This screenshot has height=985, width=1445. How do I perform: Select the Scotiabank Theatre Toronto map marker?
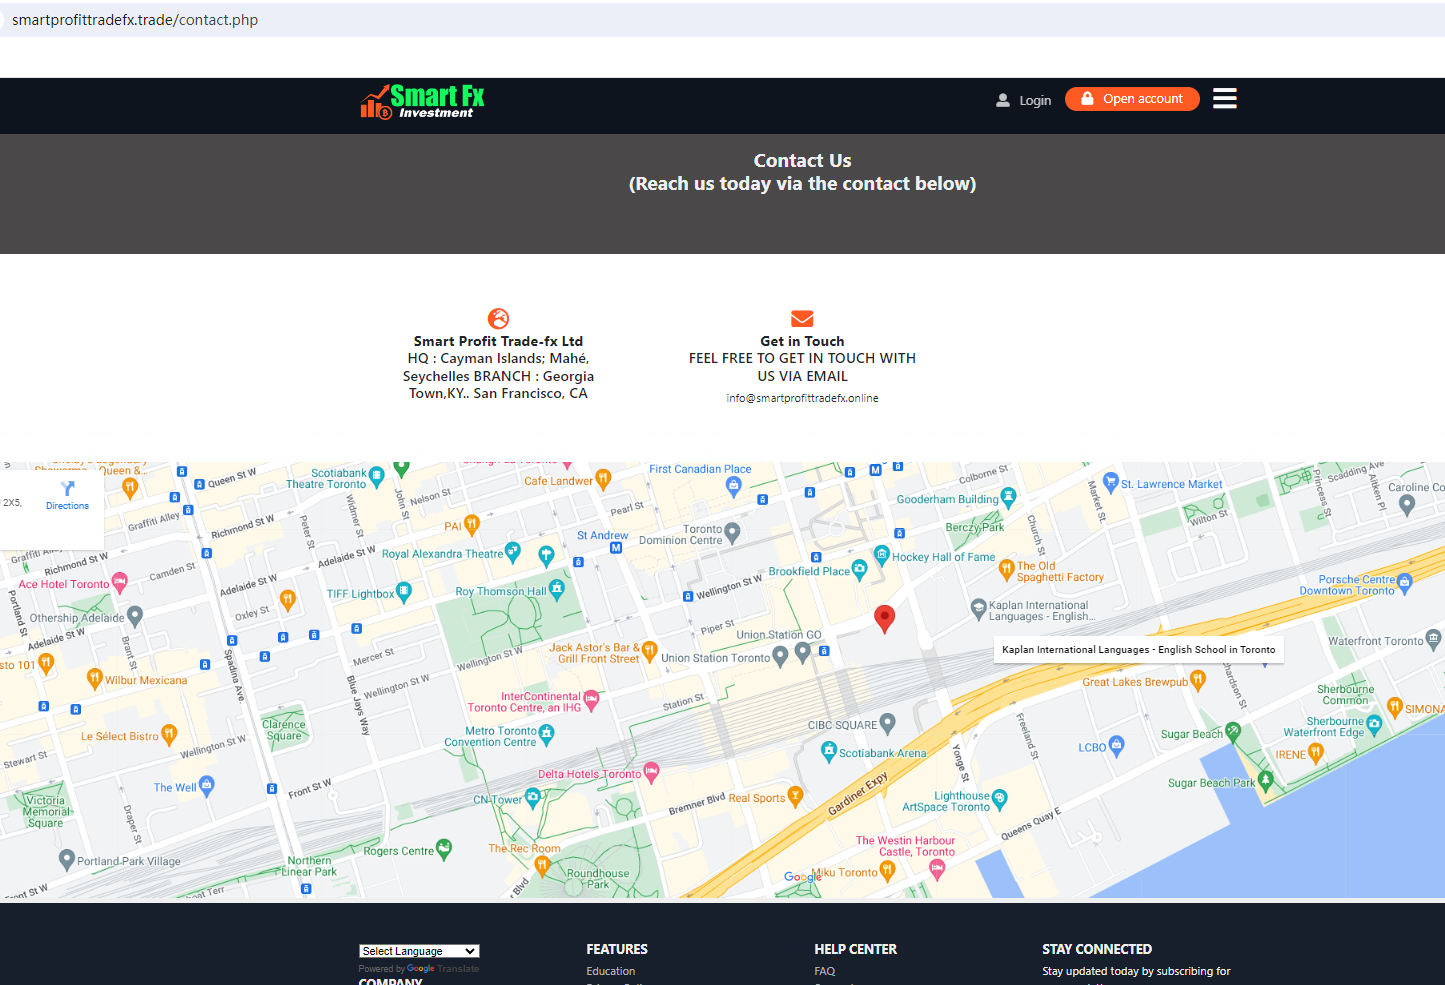tap(376, 476)
